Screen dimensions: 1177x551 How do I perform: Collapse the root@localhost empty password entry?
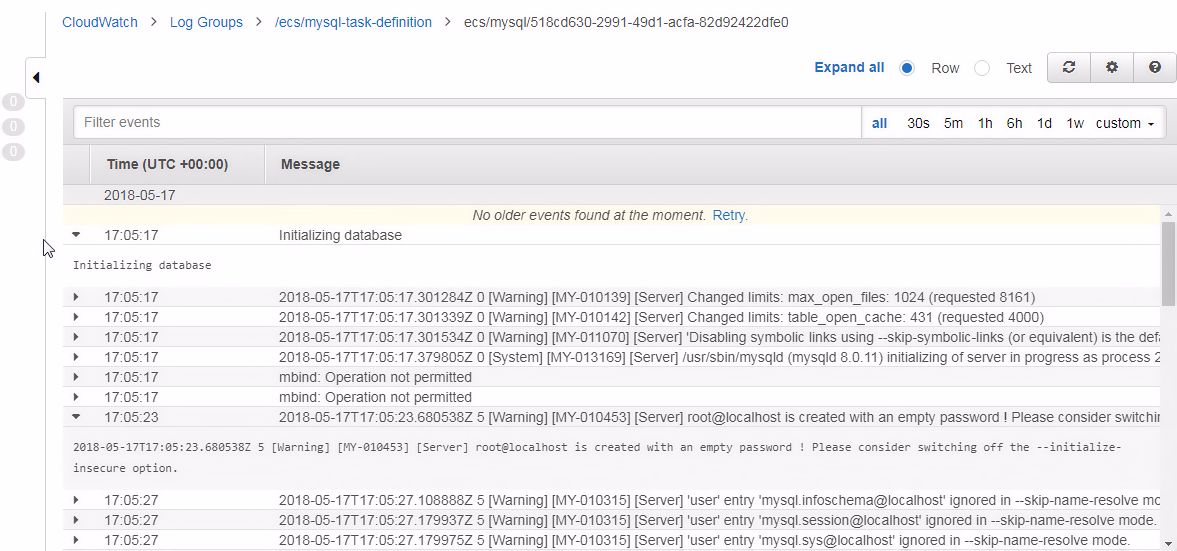[76, 417]
